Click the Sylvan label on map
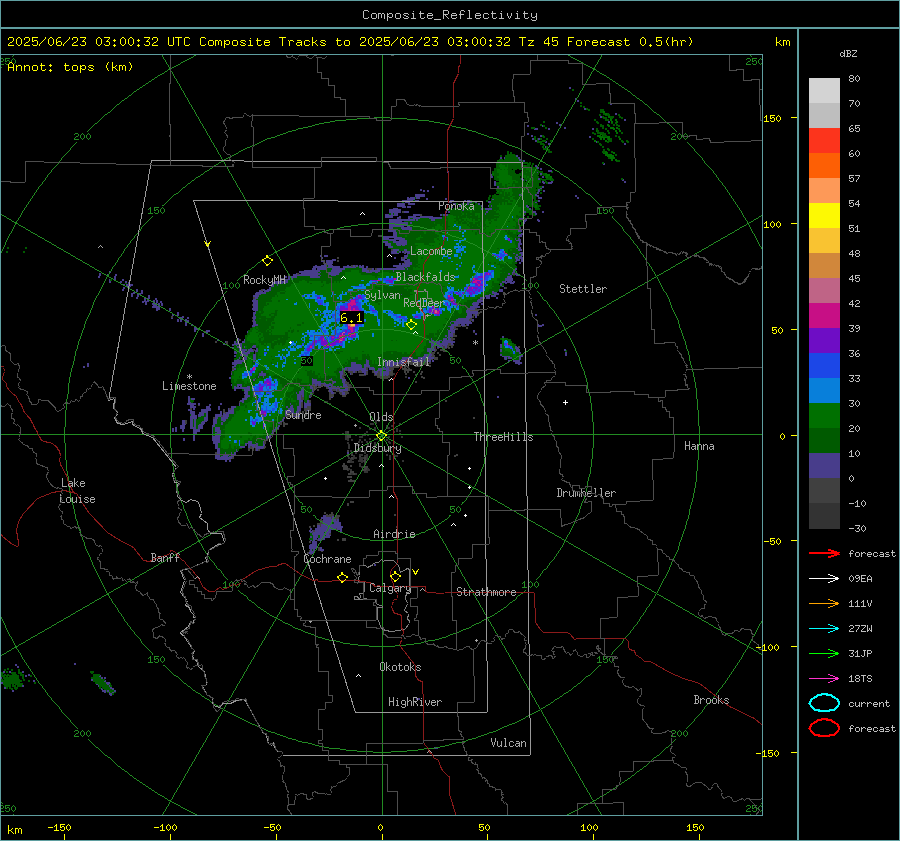Image resolution: width=900 pixels, height=841 pixels. pyautogui.click(x=382, y=295)
